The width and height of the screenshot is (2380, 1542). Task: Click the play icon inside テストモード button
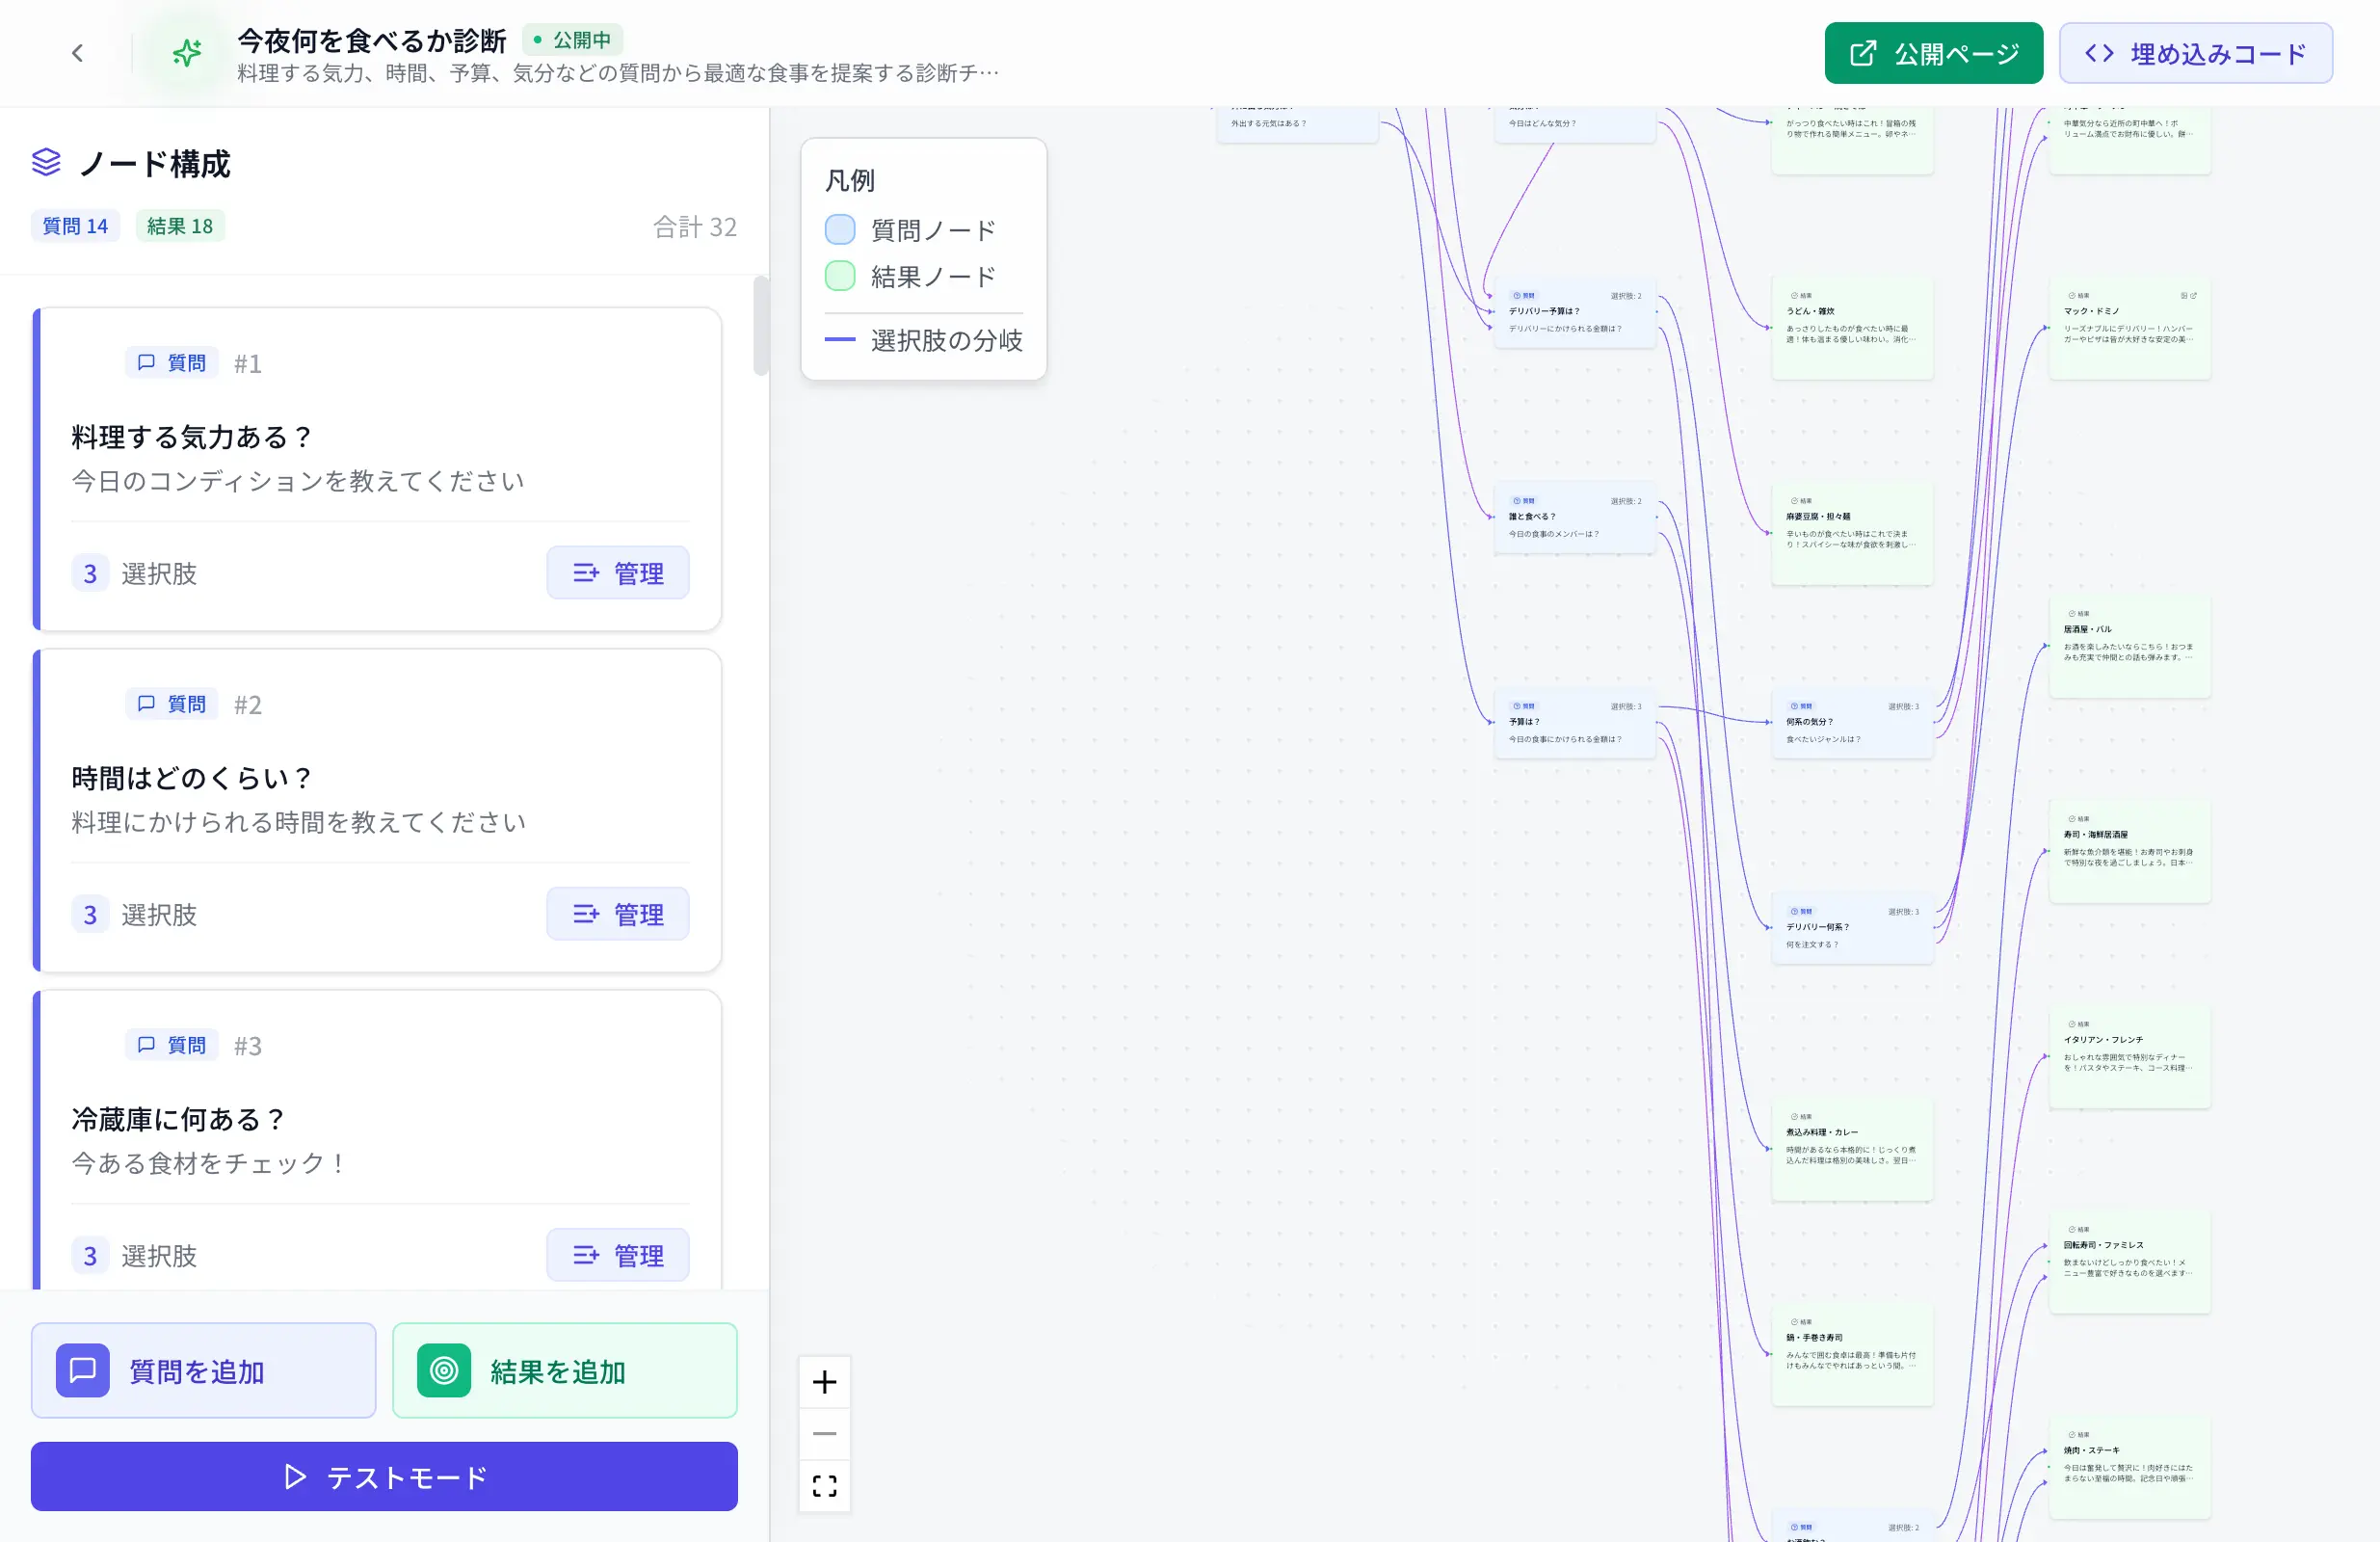(x=295, y=1477)
